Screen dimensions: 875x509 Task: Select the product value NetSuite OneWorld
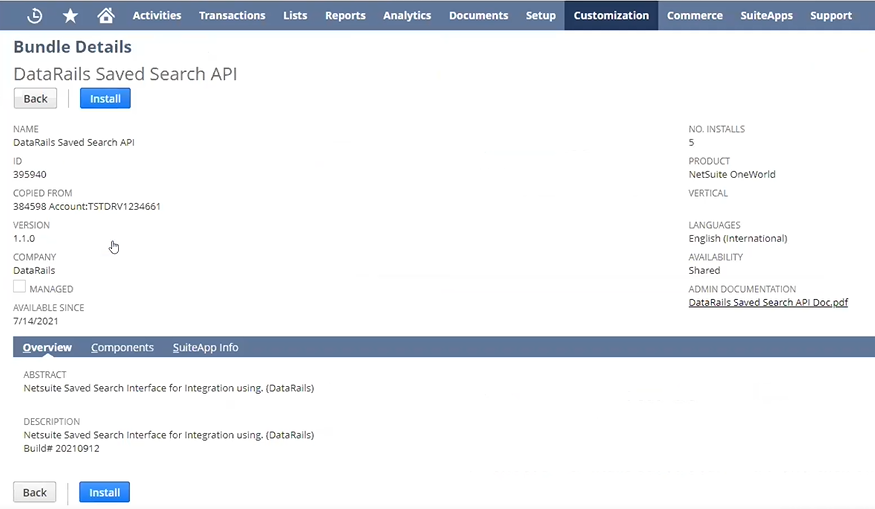pyautogui.click(x=732, y=175)
